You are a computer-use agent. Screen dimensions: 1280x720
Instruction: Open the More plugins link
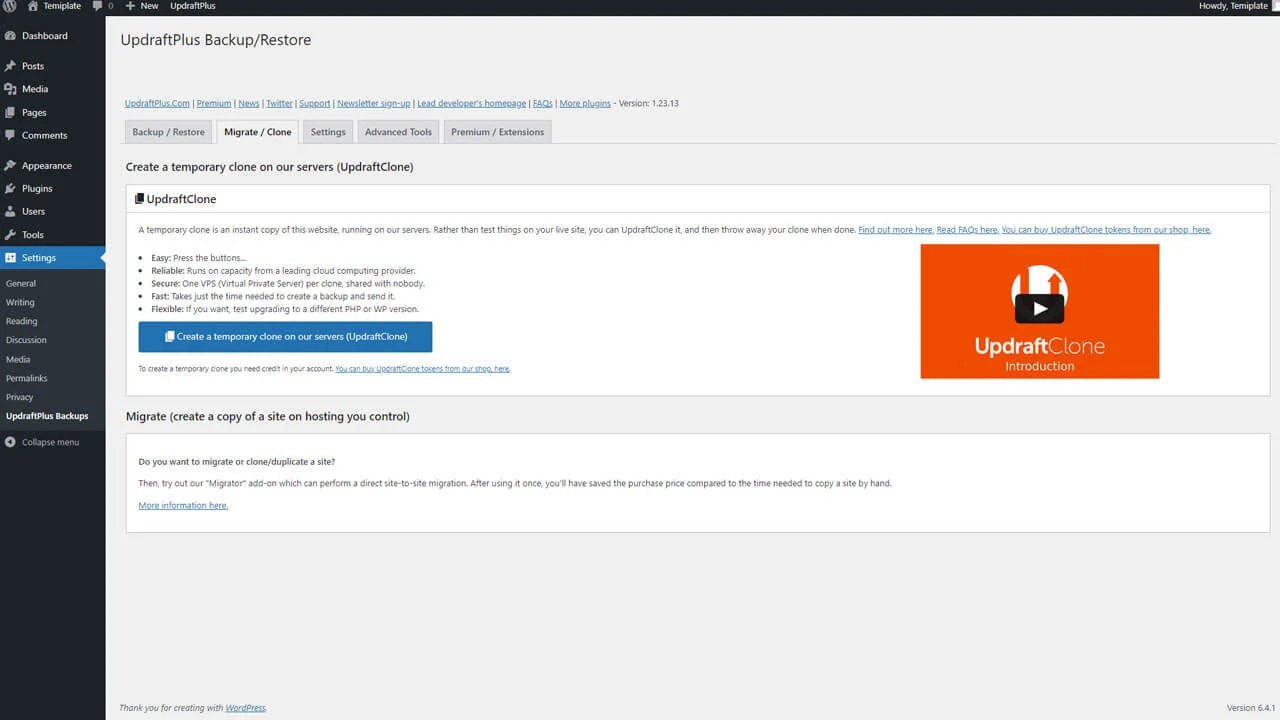click(x=585, y=103)
